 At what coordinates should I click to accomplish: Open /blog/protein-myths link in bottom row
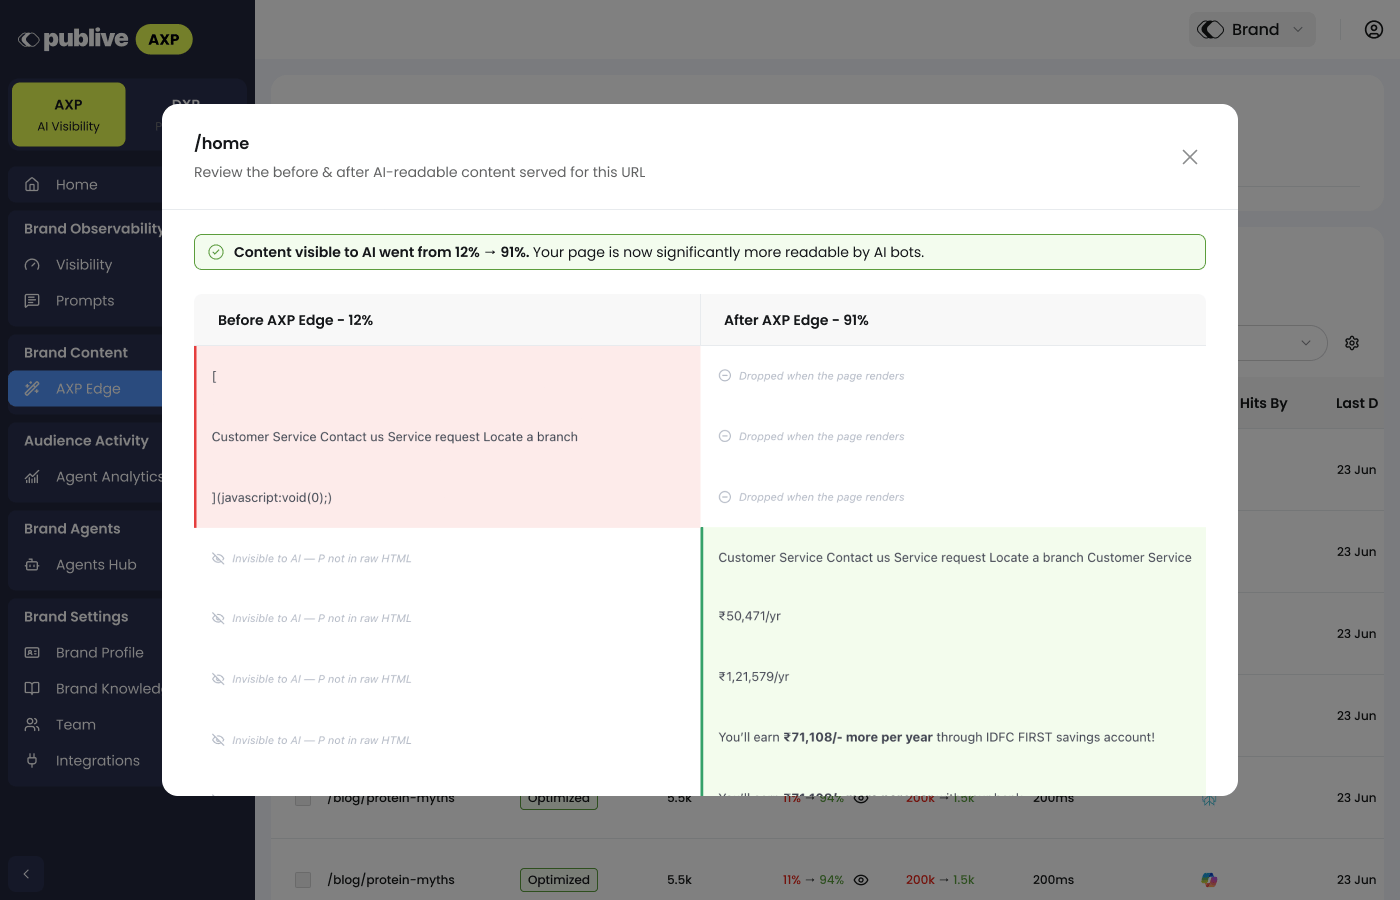391,880
